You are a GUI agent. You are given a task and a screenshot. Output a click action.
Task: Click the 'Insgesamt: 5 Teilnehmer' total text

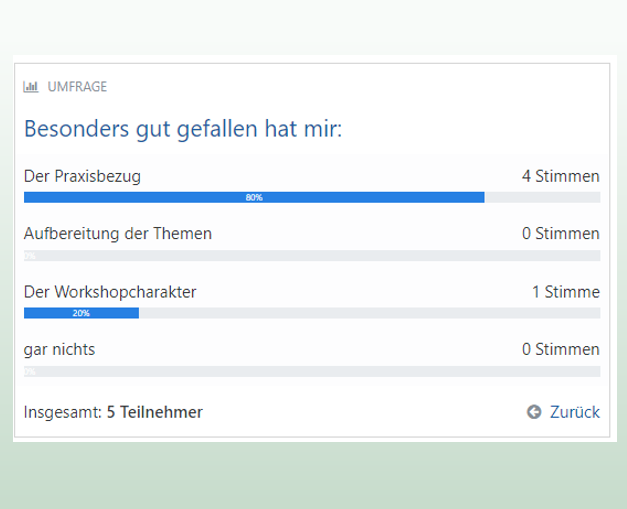[113, 412]
